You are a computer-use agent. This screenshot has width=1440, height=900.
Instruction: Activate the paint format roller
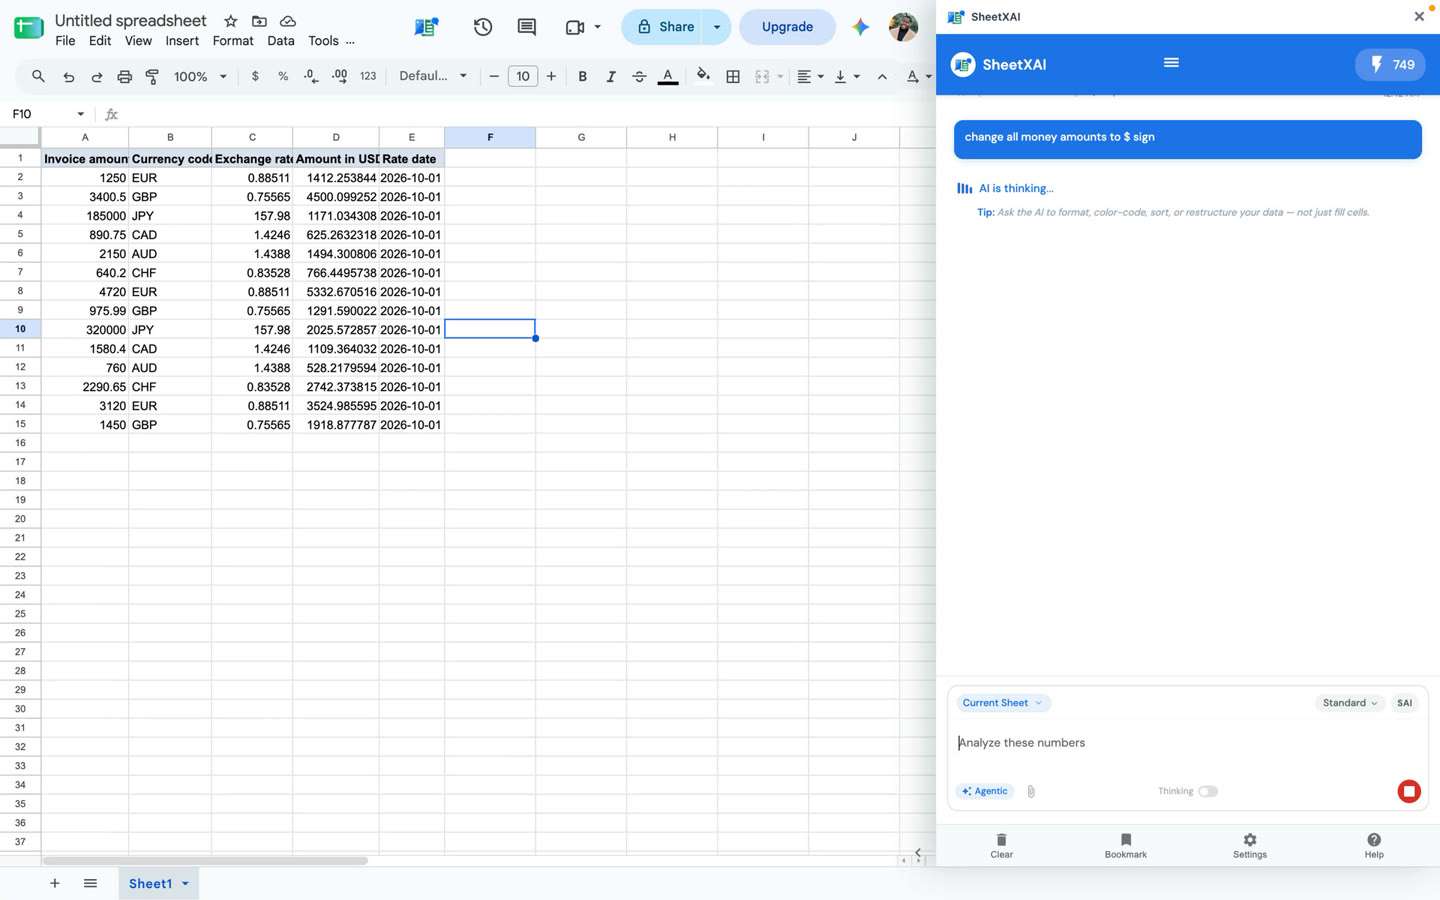152,76
